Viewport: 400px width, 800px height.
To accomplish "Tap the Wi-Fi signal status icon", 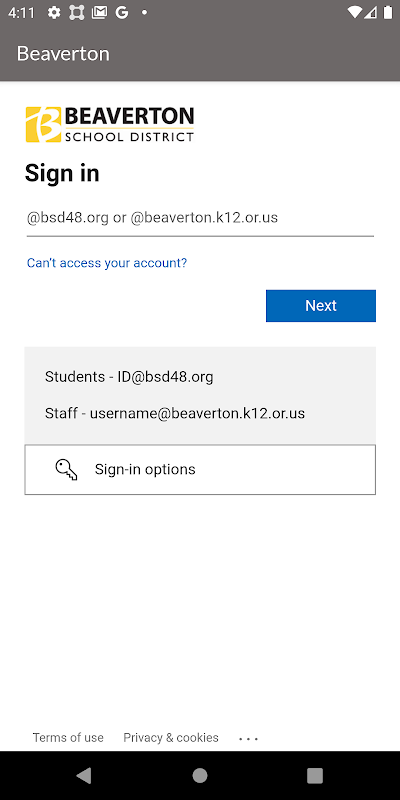I will tap(354, 13).
